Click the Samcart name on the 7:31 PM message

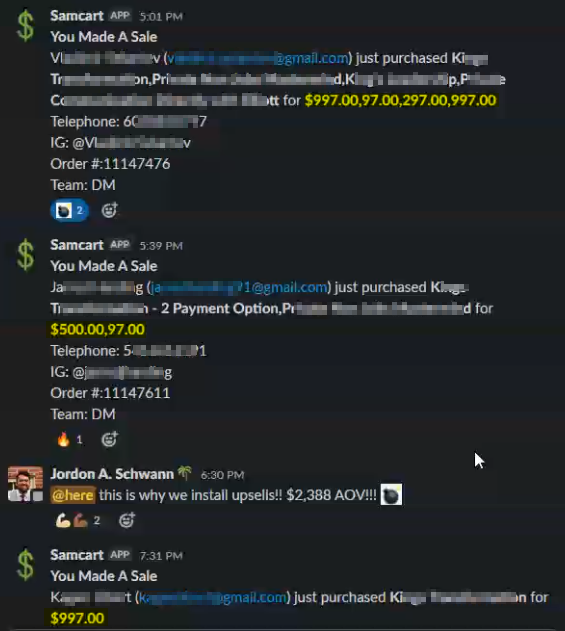77,555
